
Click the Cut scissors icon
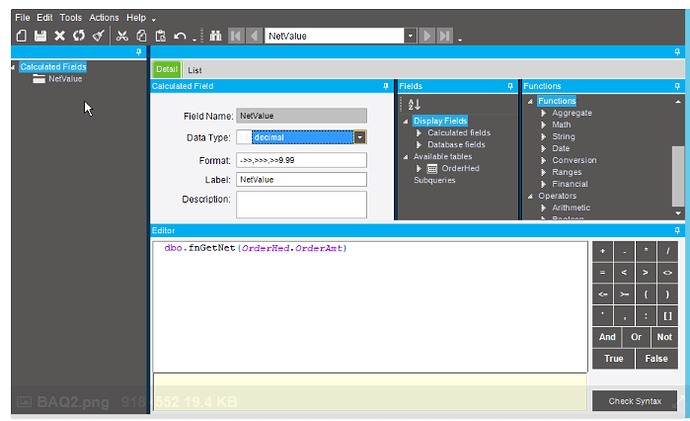coord(122,36)
